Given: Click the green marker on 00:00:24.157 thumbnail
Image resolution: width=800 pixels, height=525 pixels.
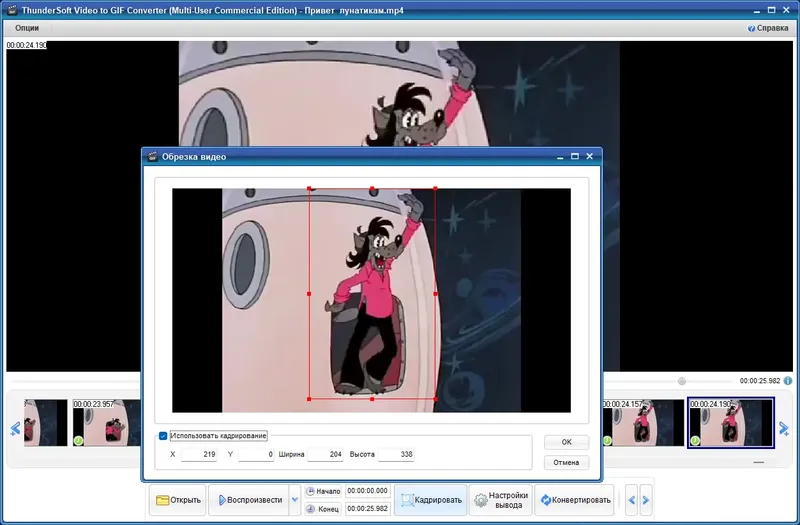Looking at the screenshot, I should (607, 440).
